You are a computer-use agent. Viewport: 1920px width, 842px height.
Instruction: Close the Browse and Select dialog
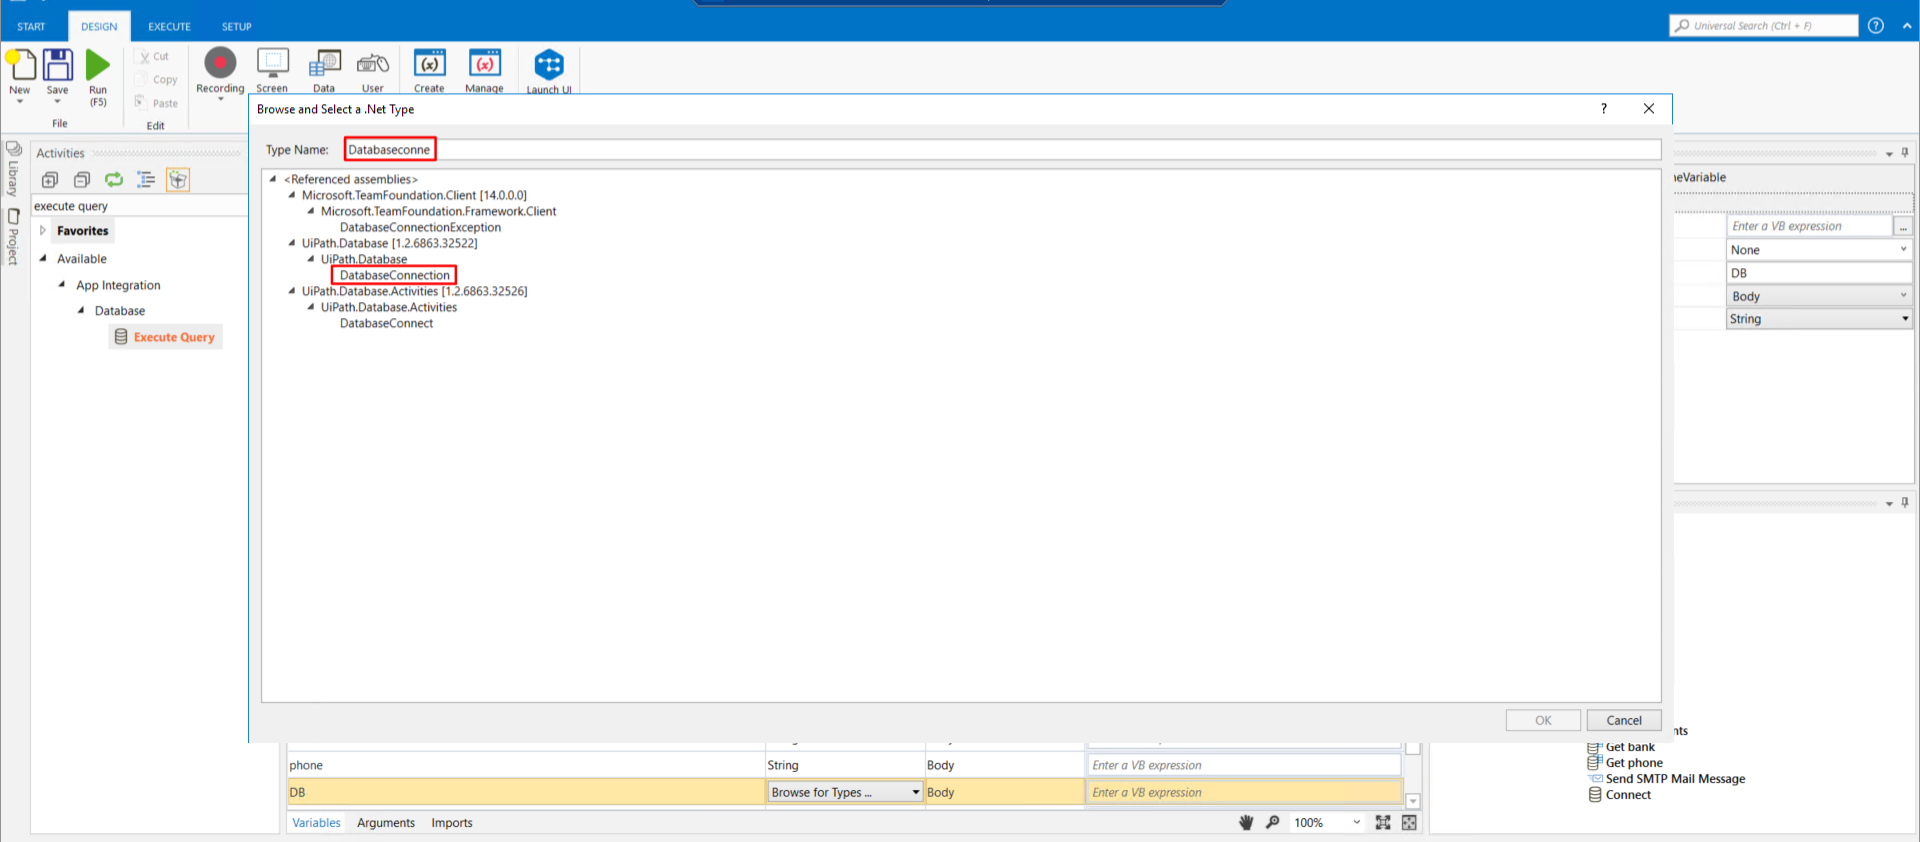[x=1649, y=109]
